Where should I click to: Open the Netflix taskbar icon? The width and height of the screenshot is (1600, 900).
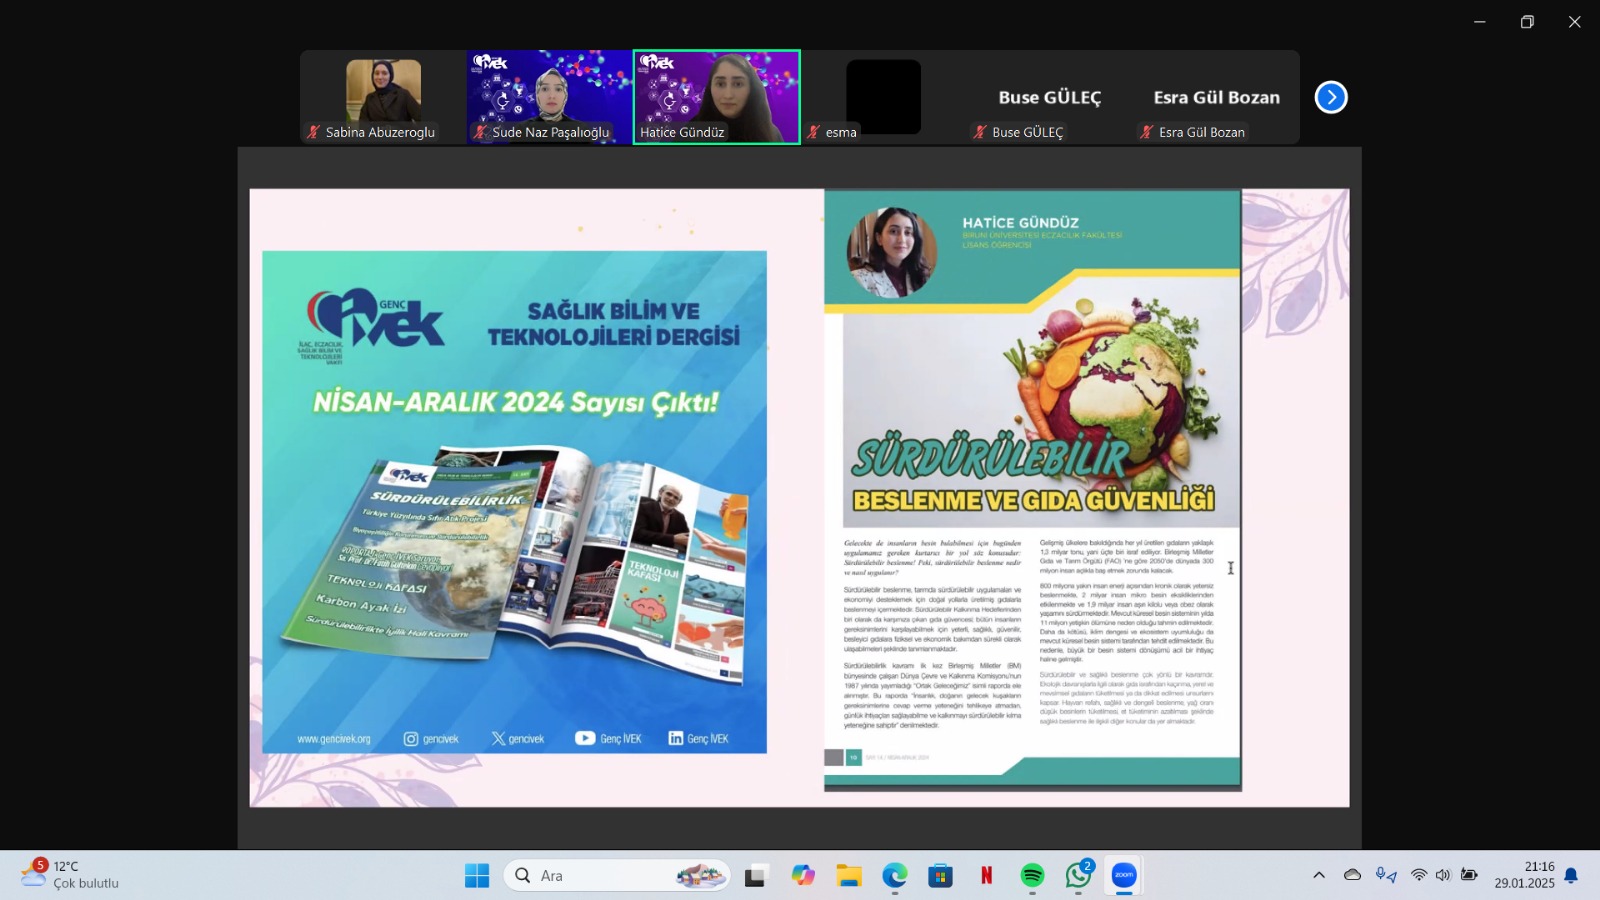point(986,876)
